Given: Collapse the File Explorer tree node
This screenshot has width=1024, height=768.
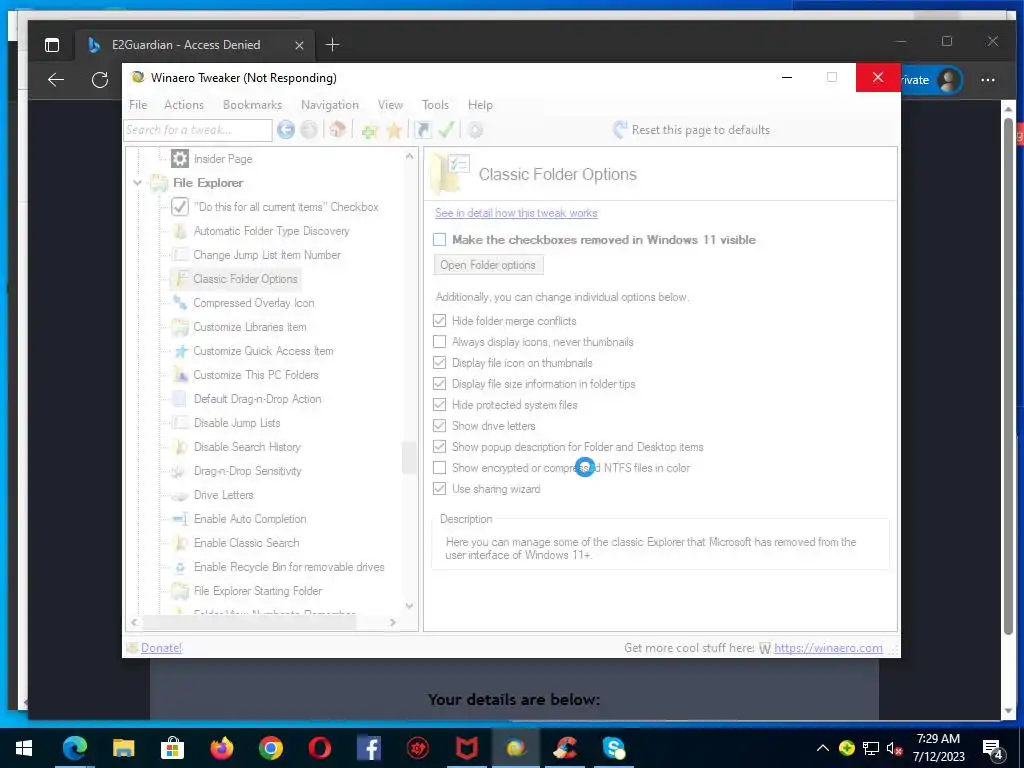Looking at the screenshot, I should pos(137,183).
